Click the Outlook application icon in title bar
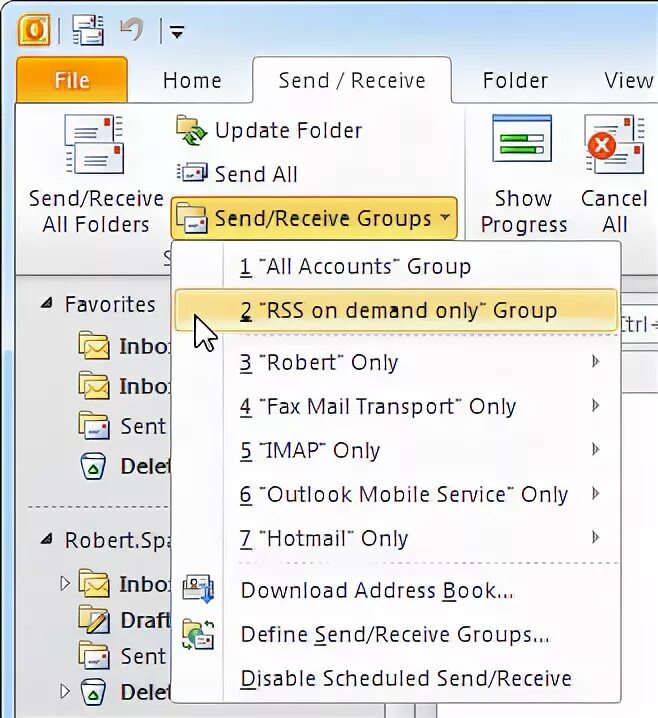This screenshot has height=718, width=658. (34, 30)
